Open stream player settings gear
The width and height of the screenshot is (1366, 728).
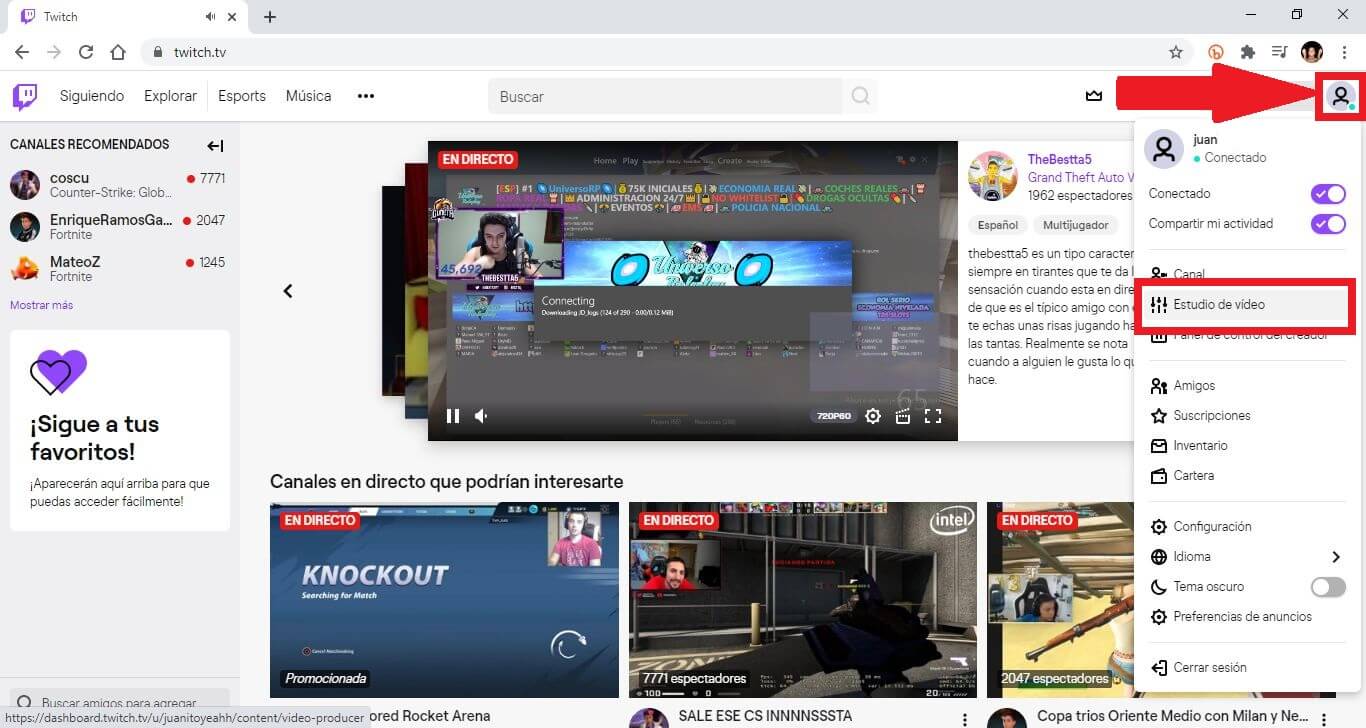[x=873, y=416]
